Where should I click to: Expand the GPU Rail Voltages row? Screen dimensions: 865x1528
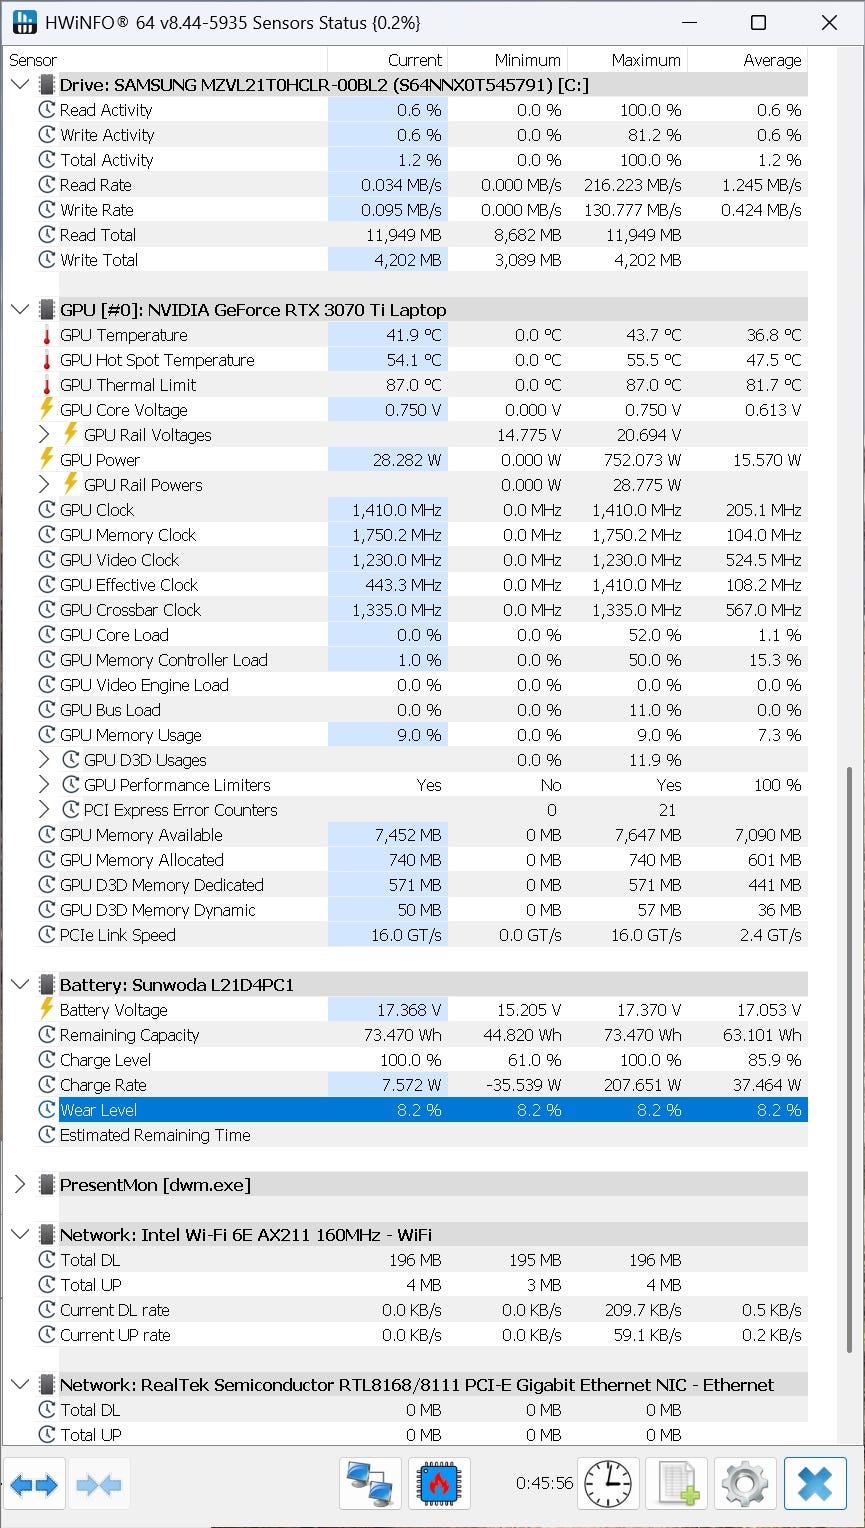point(44,435)
